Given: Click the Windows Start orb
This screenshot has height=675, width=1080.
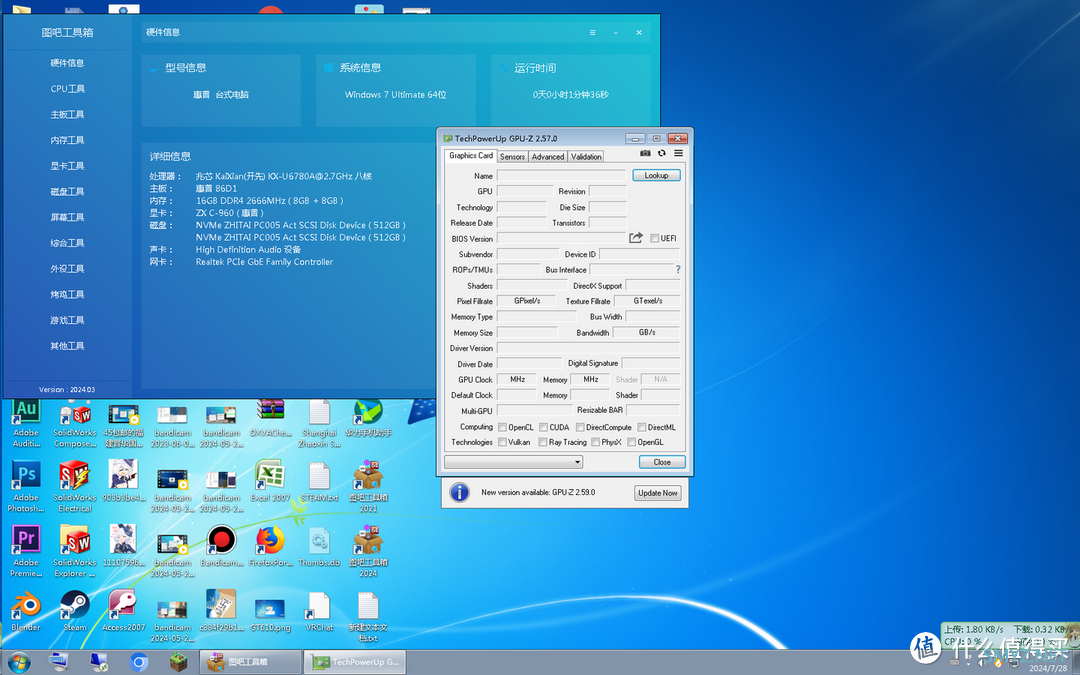Looking at the screenshot, I should pyautogui.click(x=19, y=662).
